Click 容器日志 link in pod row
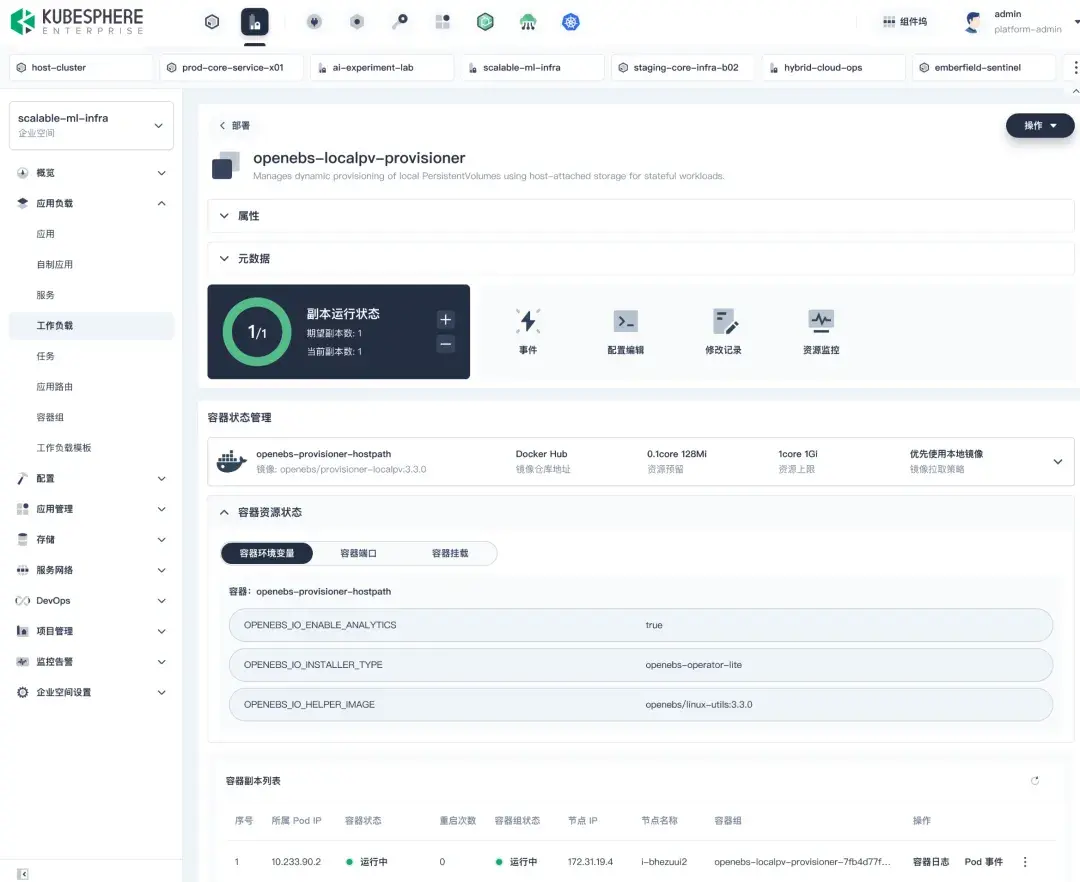Image resolution: width=1080 pixels, height=882 pixels. tap(931, 862)
